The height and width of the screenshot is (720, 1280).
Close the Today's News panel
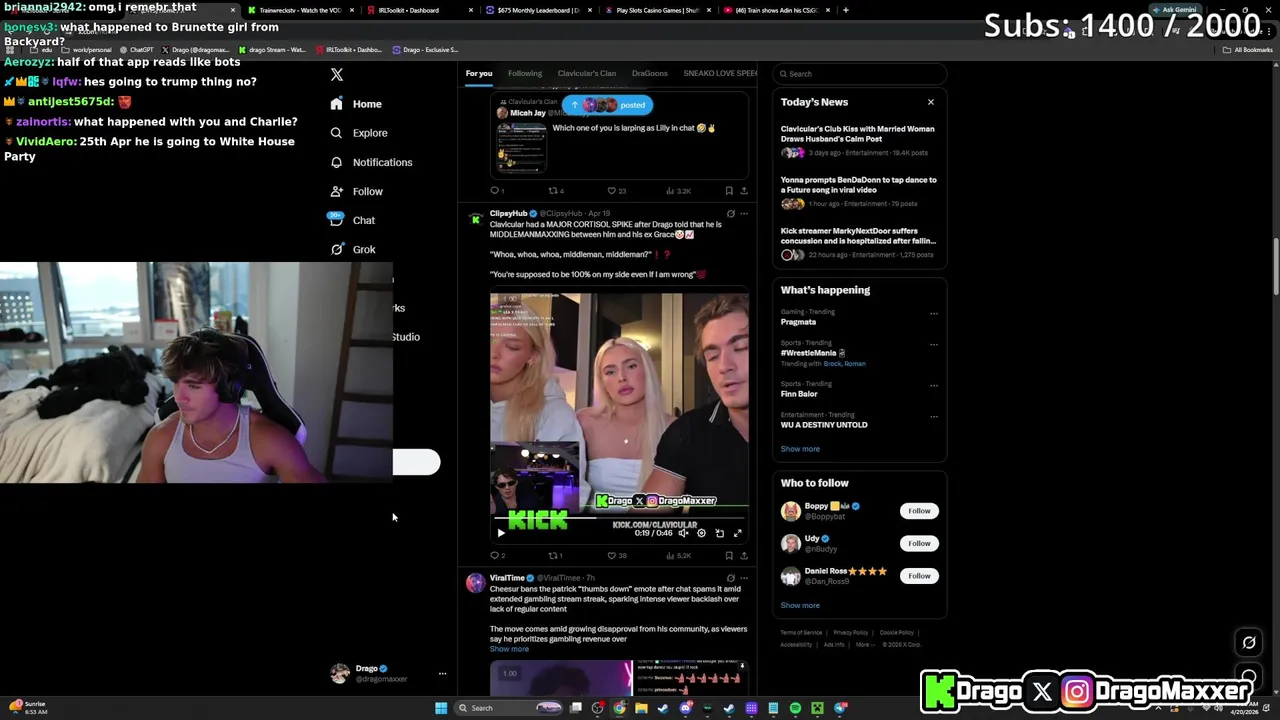click(931, 102)
